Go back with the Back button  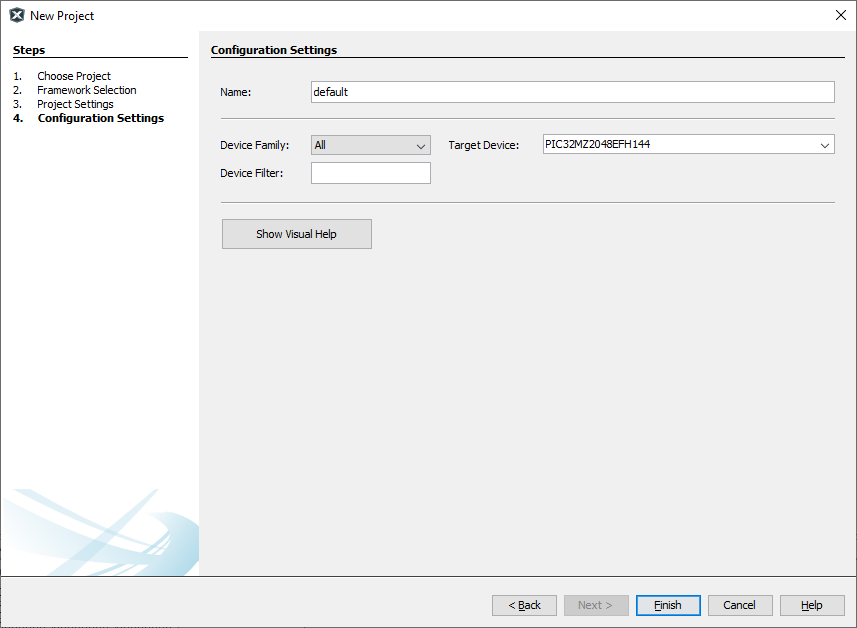click(524, 605)
